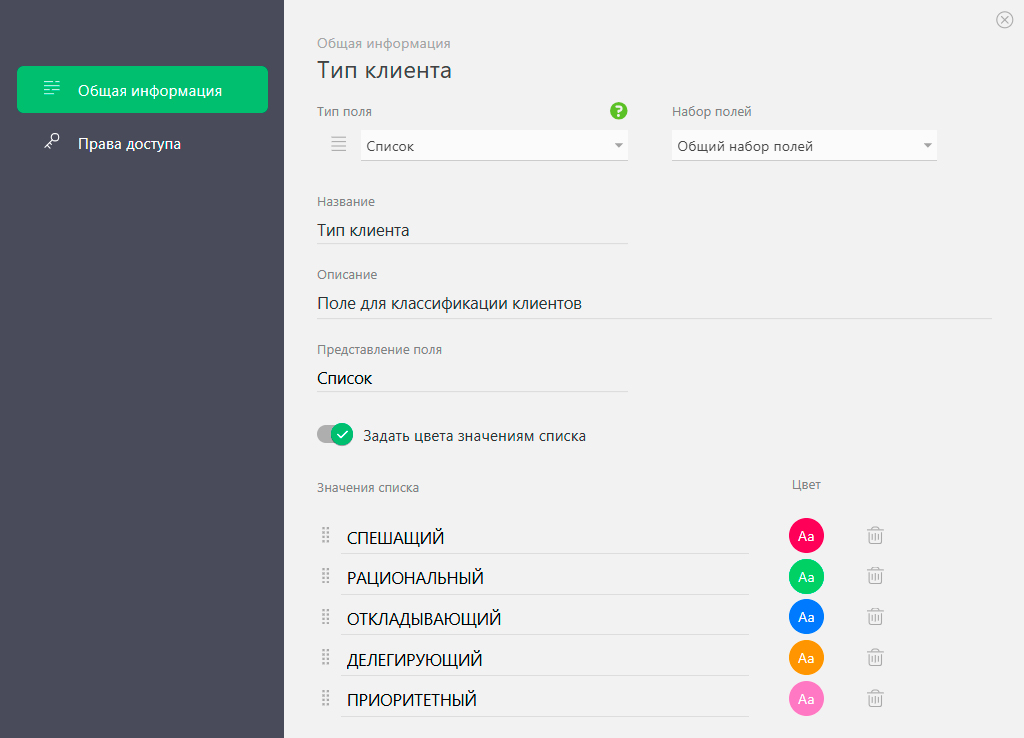Remove the ОТКЛАДЫВАЮЩИЙ value with trash icon
This screenshot has width=1024, height=738.
[x=875, y=616]
